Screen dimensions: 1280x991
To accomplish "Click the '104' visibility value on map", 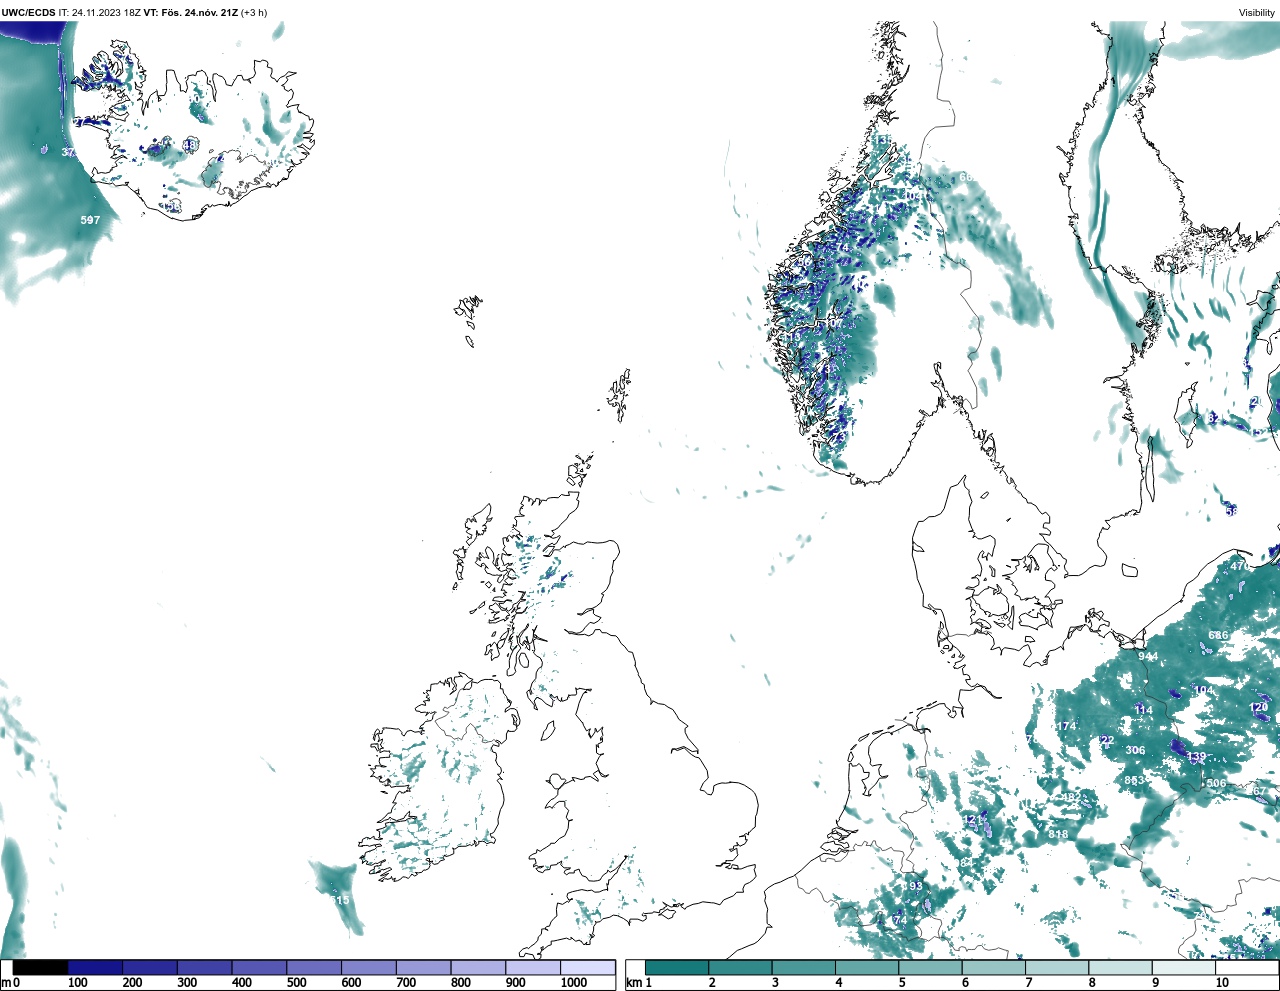I will pyautogui.click(x=1203, y=690).
